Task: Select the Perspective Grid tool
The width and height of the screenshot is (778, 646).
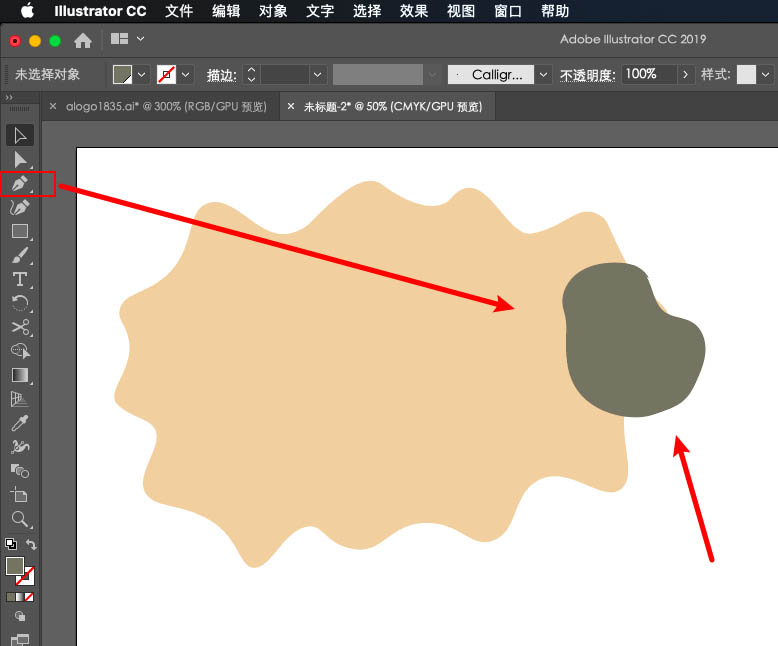Action: tap(20, 399)
